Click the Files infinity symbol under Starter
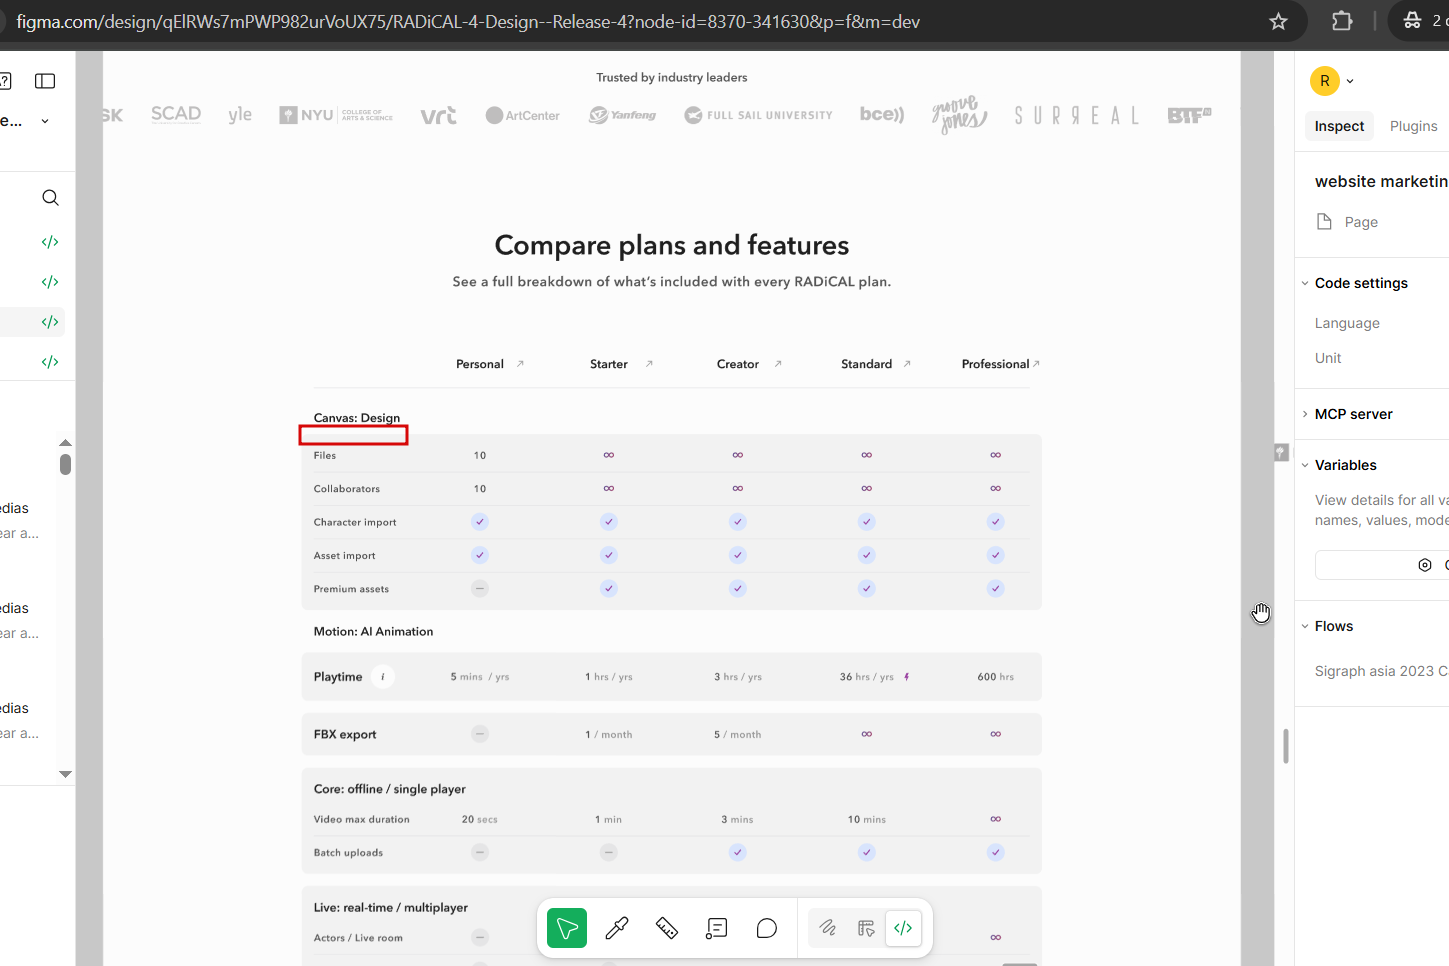This screenshot has width=1449, height=966. [609, 455]
